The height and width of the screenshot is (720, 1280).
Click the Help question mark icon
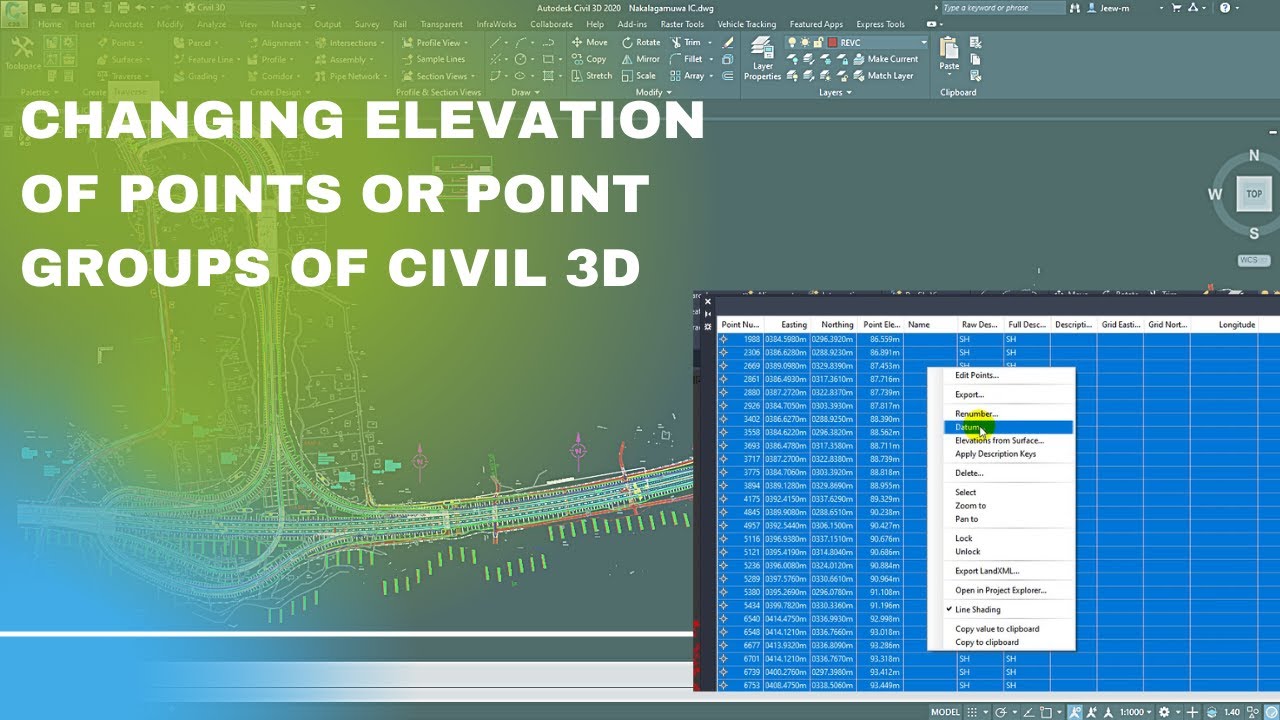coord(1224,7)
